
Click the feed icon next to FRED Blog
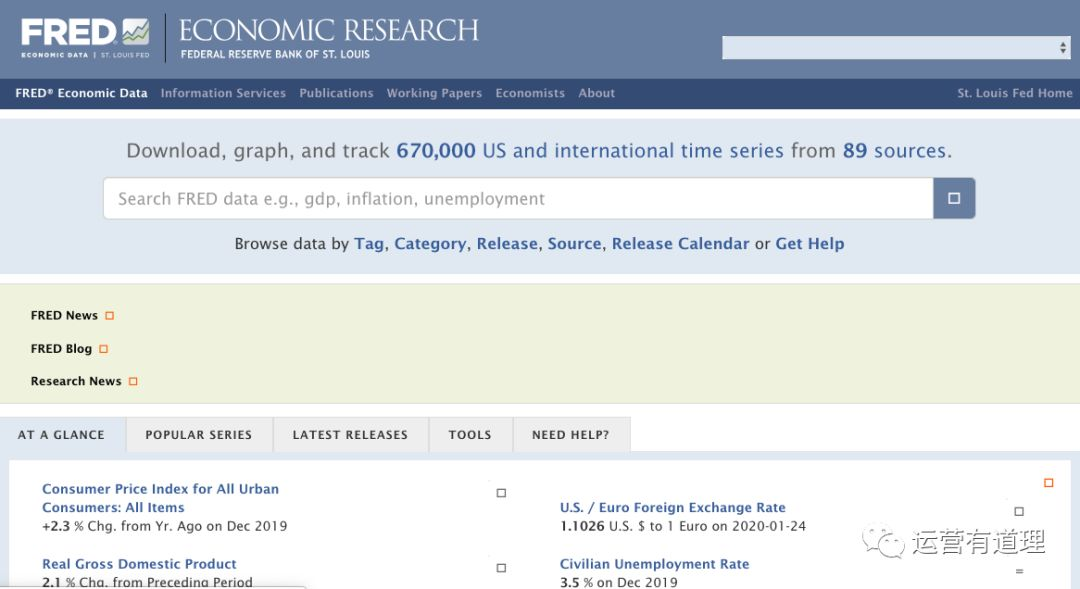click(x=103, y=349)
